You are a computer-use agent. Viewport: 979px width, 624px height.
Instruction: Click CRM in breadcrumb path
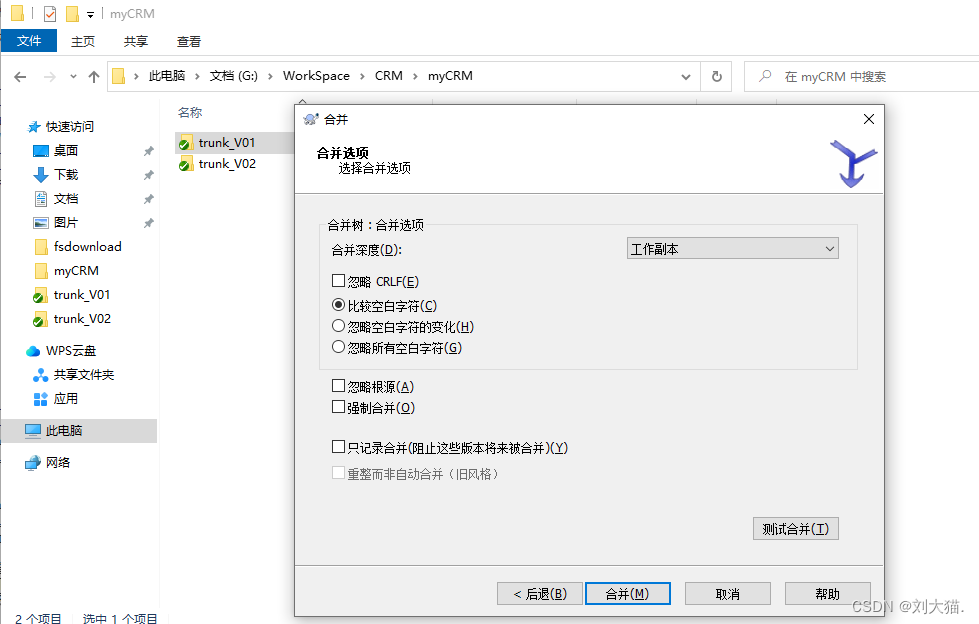pos(388,76)
